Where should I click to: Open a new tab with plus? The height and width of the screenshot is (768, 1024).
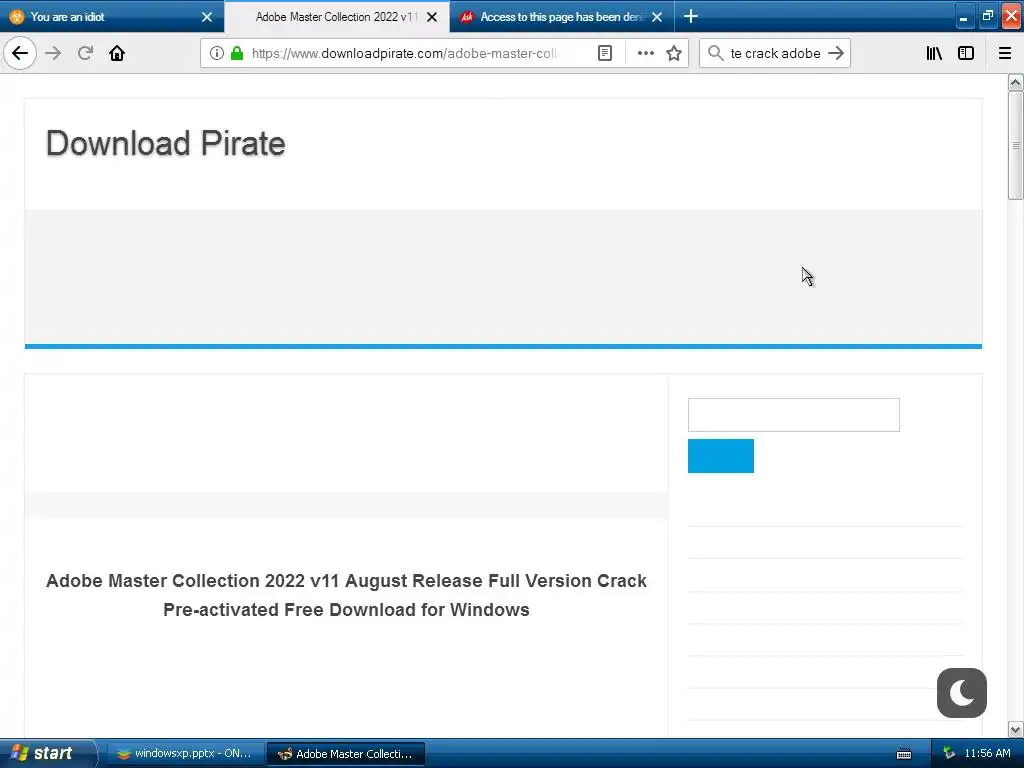click(x=691, y=16)
